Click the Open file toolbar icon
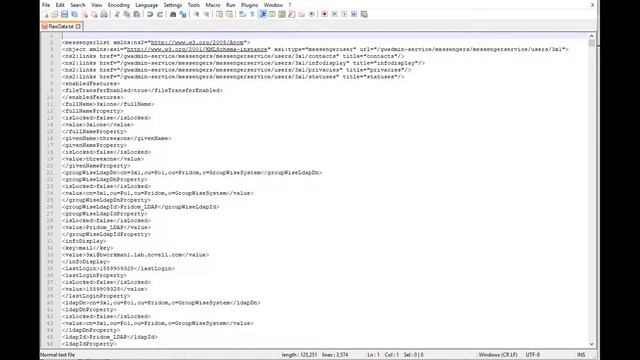The image size is (640, 360). click(55, 14)
